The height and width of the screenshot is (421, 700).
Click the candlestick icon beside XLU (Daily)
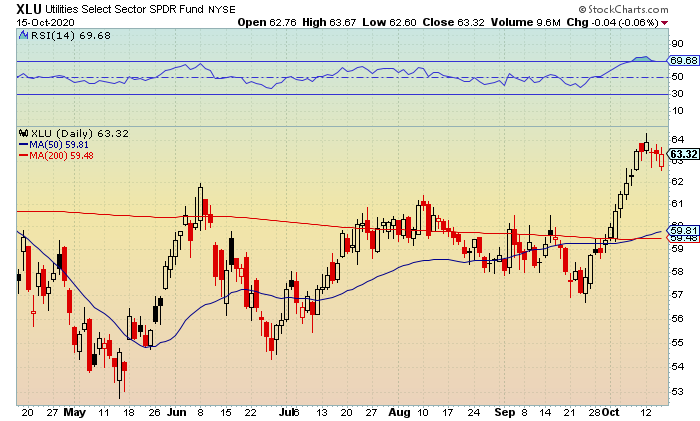pos(23,133)
